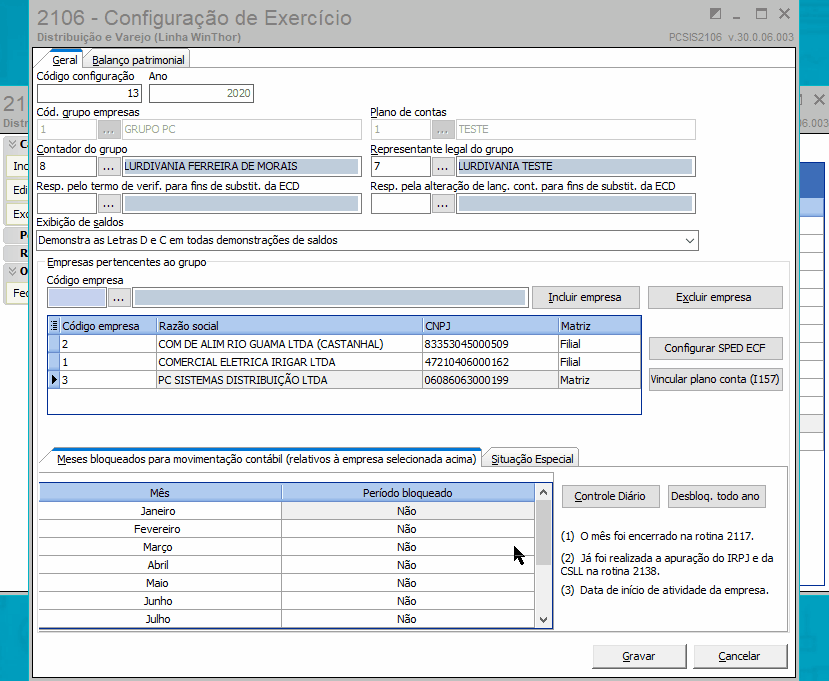Open lookup for Resp. pelo termo de verif.
Viewport: 829px width, 681px height.
tap(108, 204)
